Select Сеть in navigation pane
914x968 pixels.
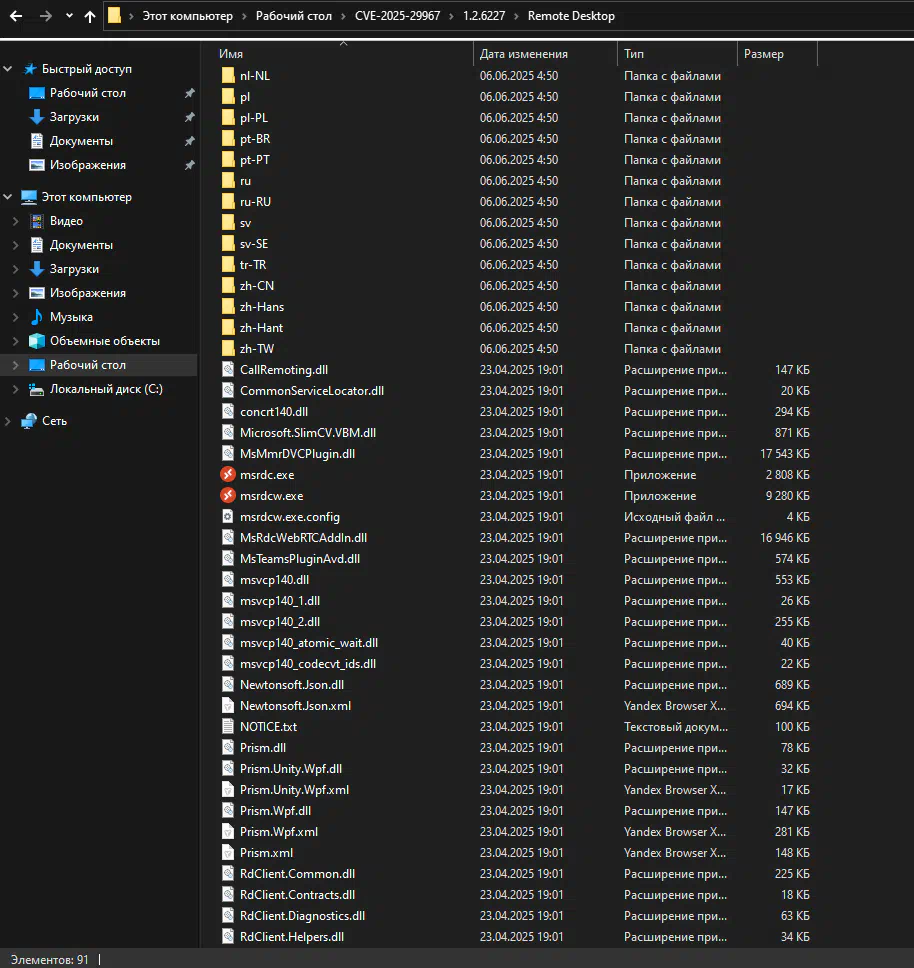click(54, 420)
